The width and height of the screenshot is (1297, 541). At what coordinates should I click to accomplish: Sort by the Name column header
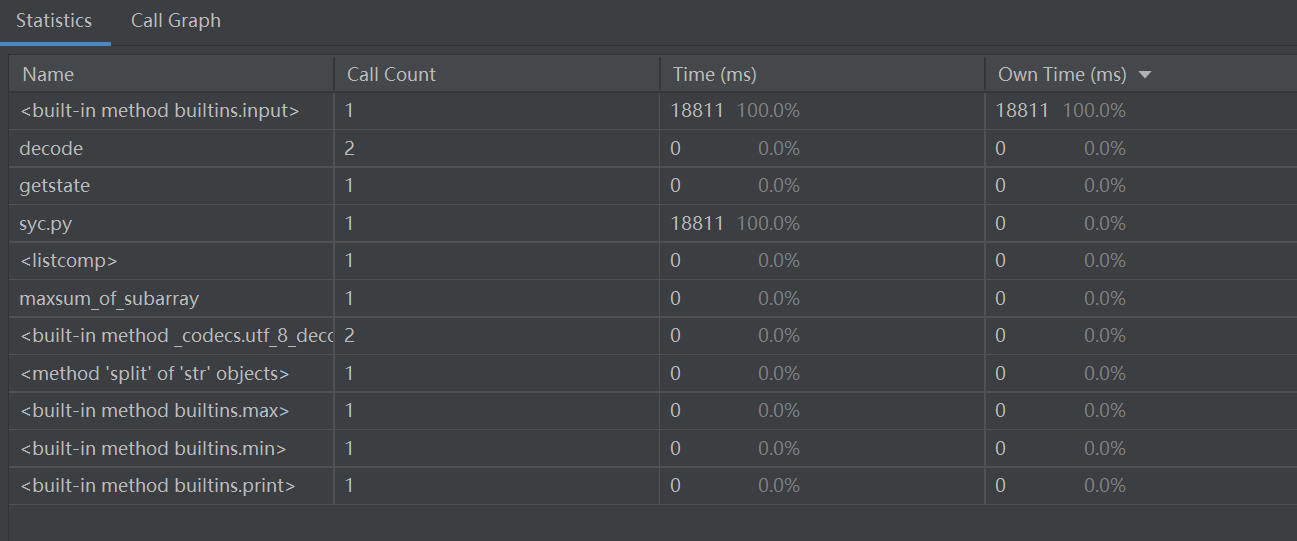tap(48, 74)
